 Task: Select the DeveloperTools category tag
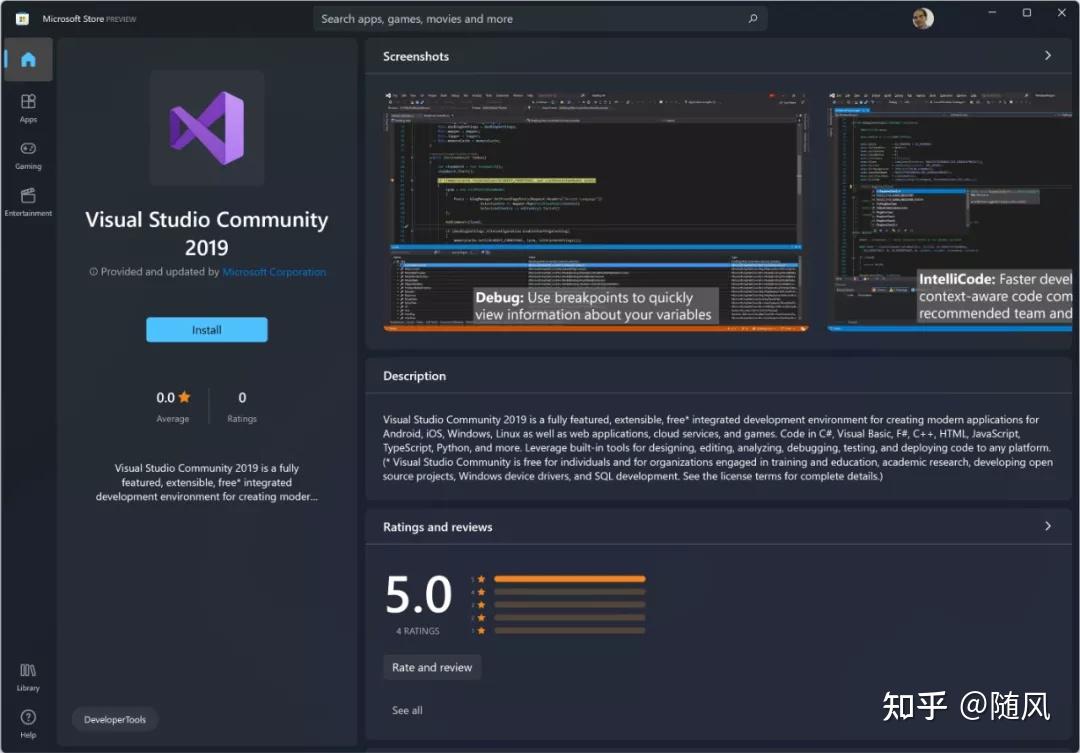[115, 719]
